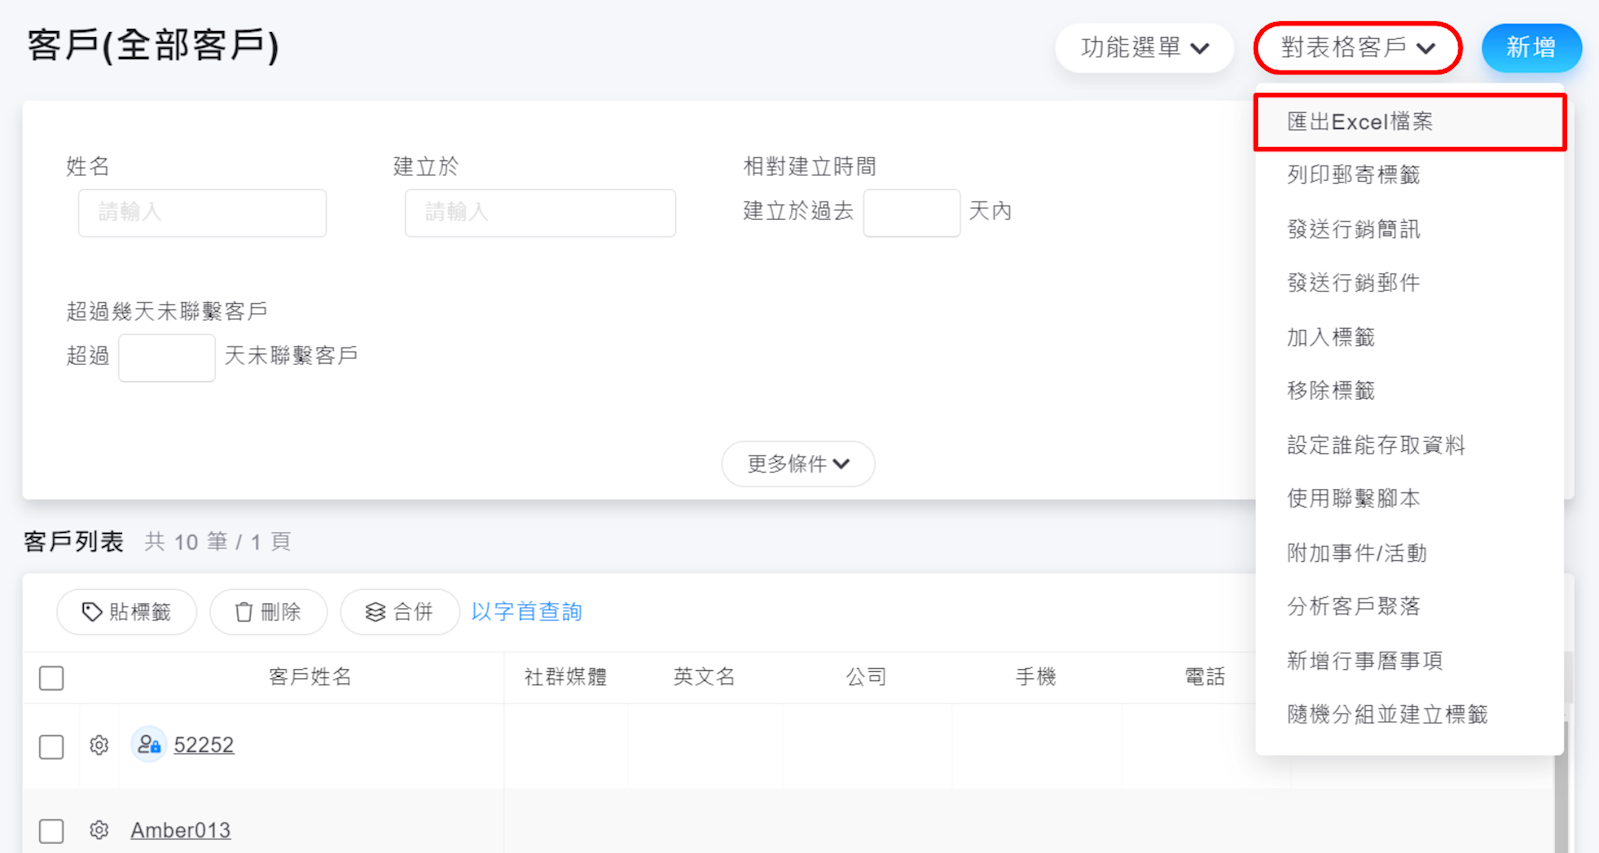Check the checkbox for Amber013 row
Screen dimensions: 1599x853
pos(52,831)
